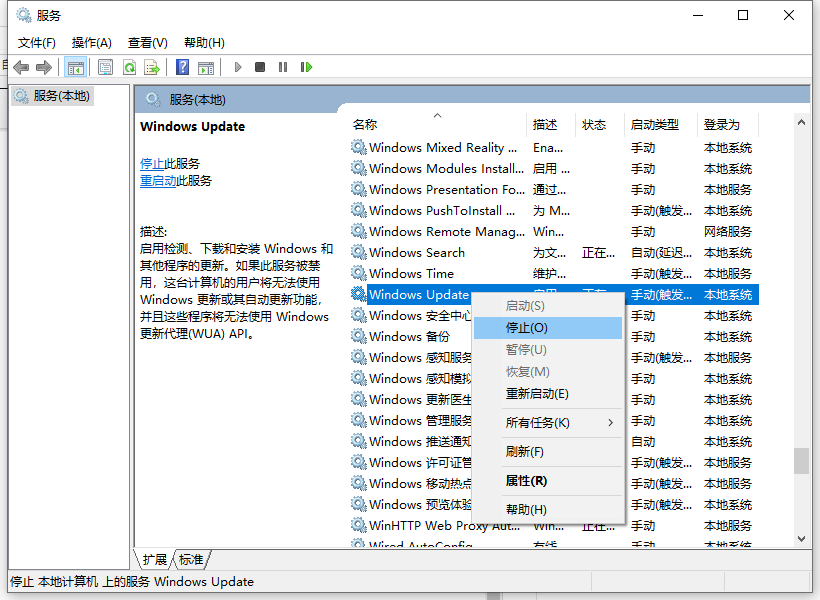Click the Stop Service square icon
Viewport: 820px width, 600px height.
tap(260, 67)
